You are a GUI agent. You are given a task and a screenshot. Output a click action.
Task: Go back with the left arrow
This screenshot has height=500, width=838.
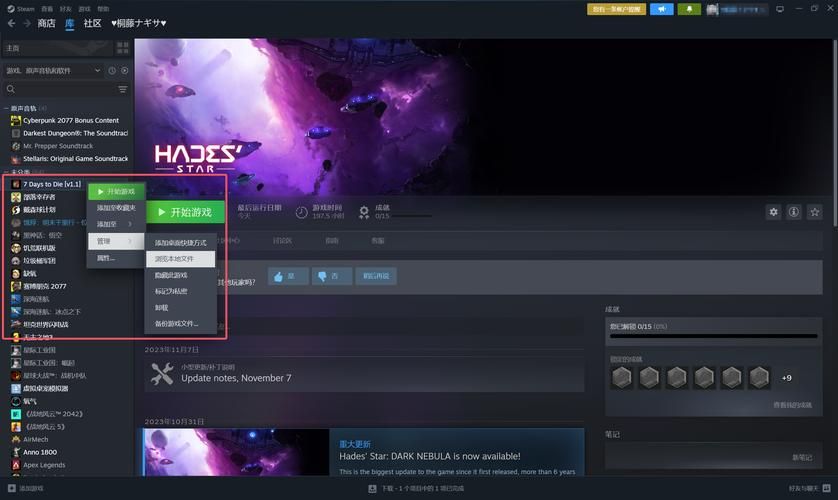11,24
